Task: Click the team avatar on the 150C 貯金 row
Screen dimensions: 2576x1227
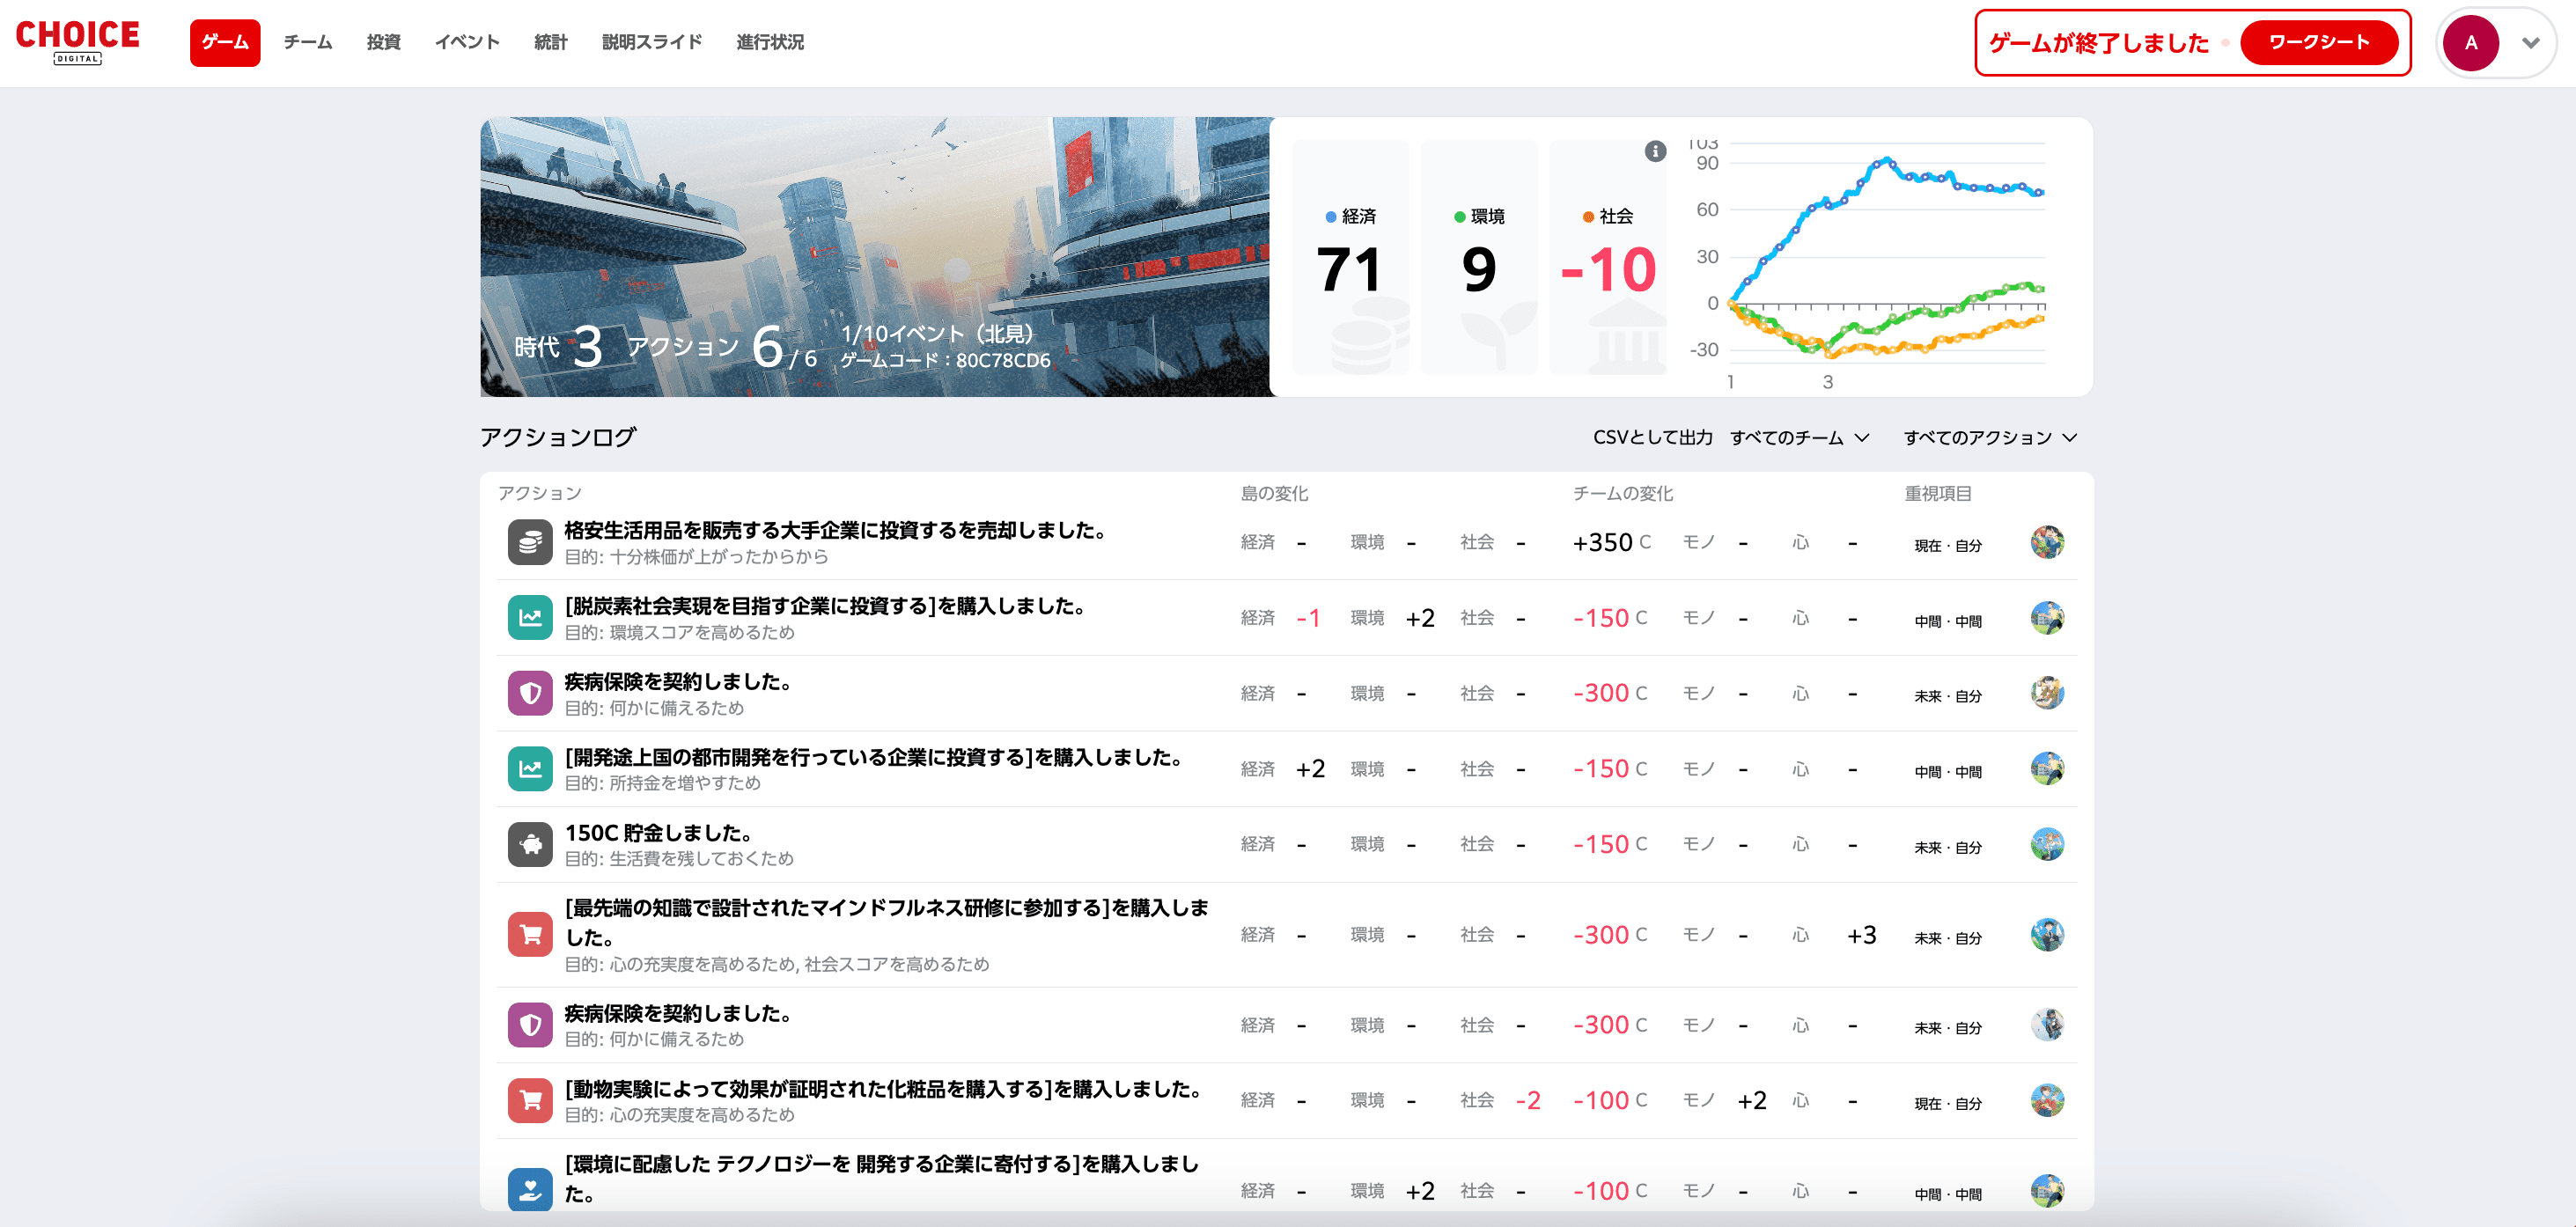Action: [2046, 844]
